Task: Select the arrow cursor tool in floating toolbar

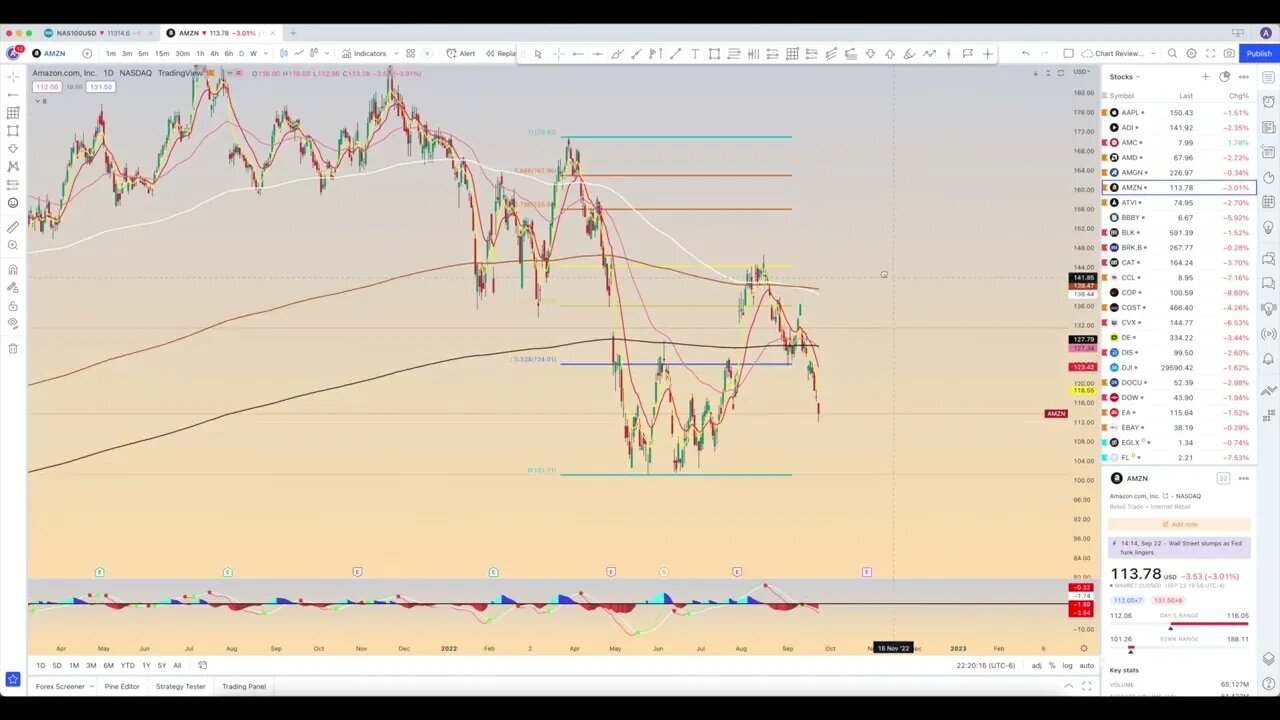Action: click(x=538, y=54)
